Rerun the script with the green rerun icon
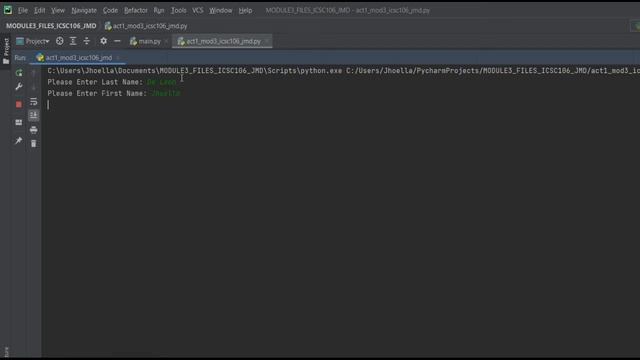 (x=19, y=73)
